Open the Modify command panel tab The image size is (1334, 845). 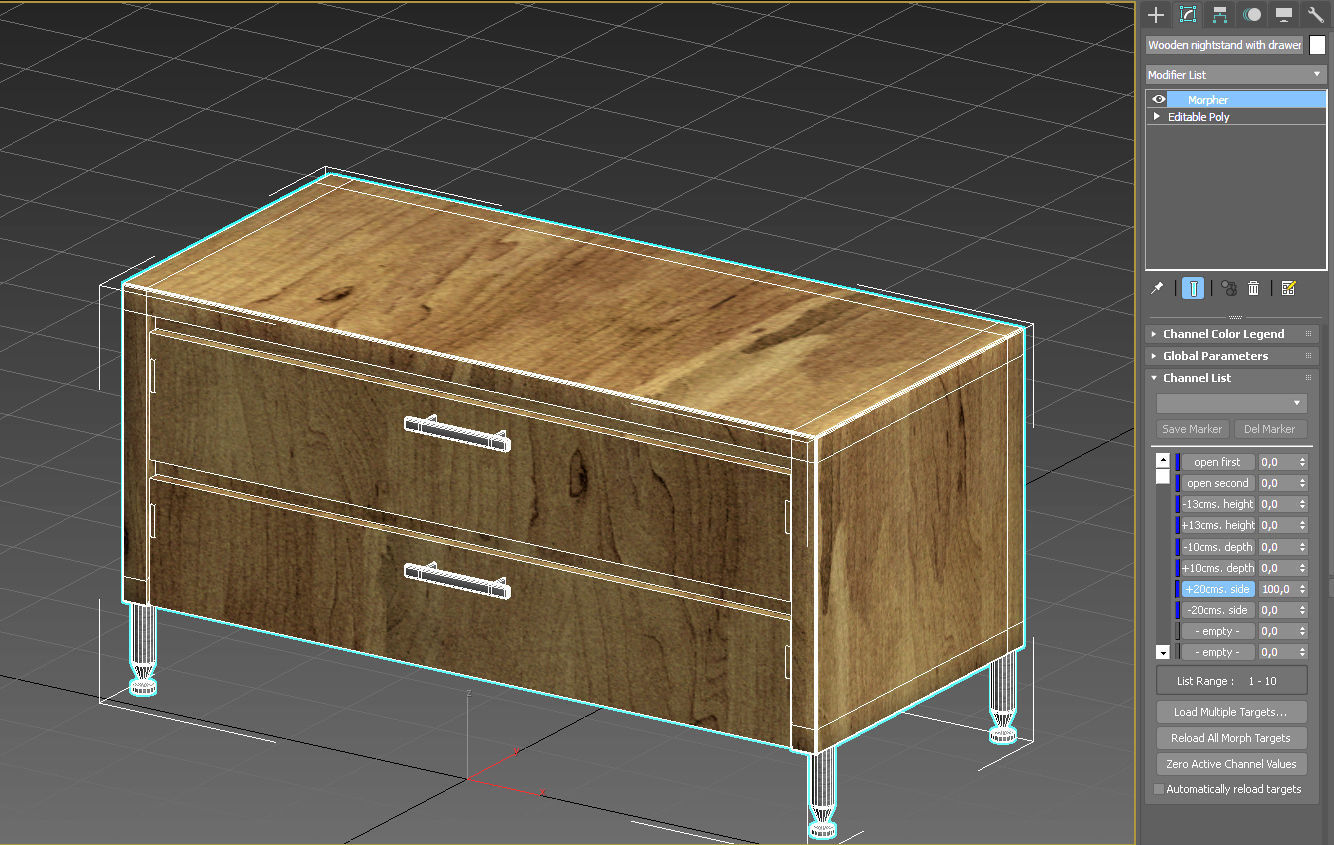(1188, 14)
